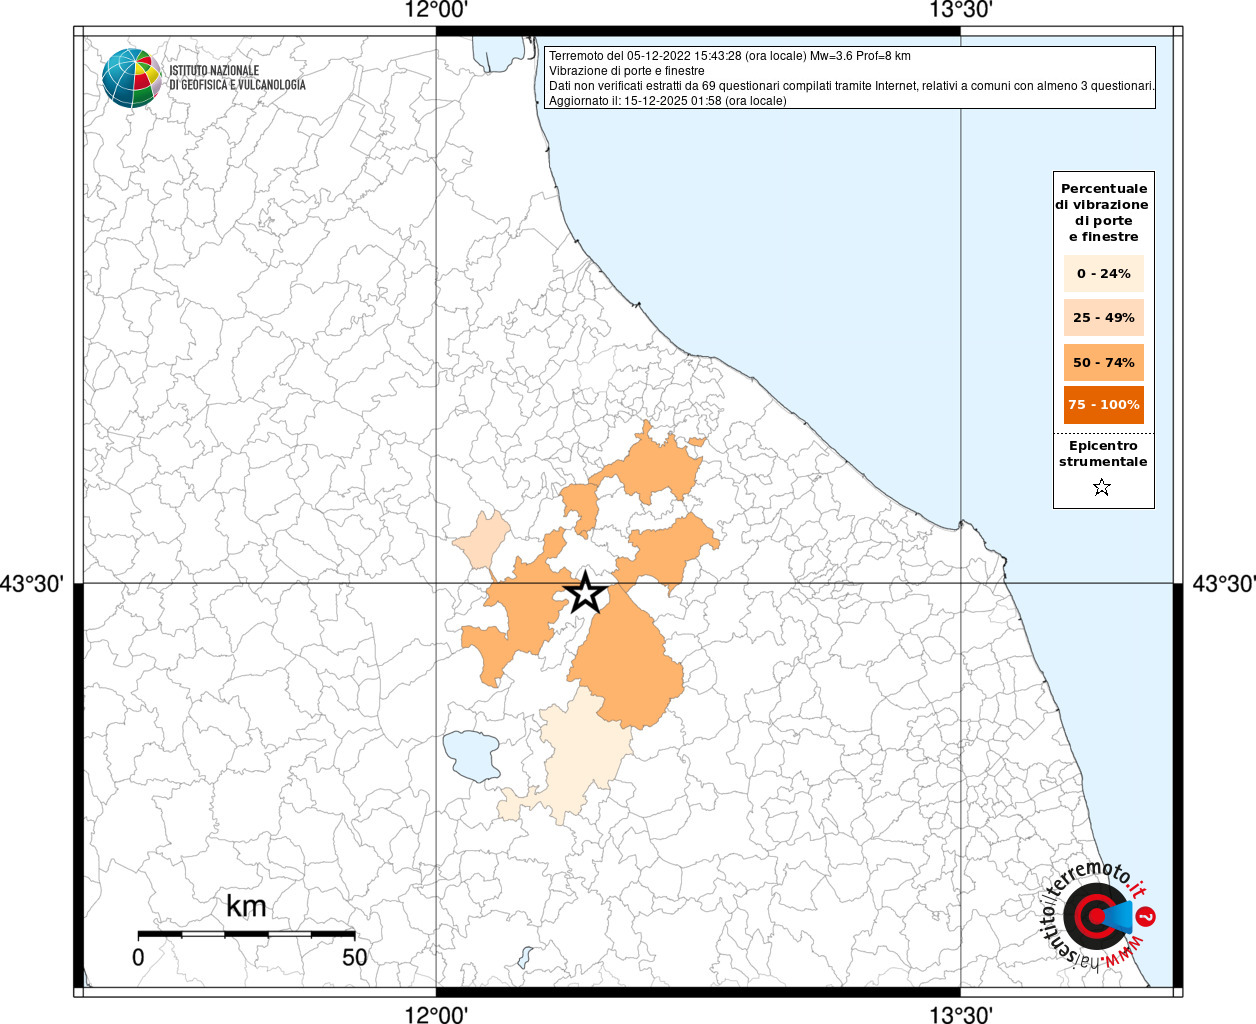Click the Istituto Nazionale di Geofisica text

pos(237,78)
